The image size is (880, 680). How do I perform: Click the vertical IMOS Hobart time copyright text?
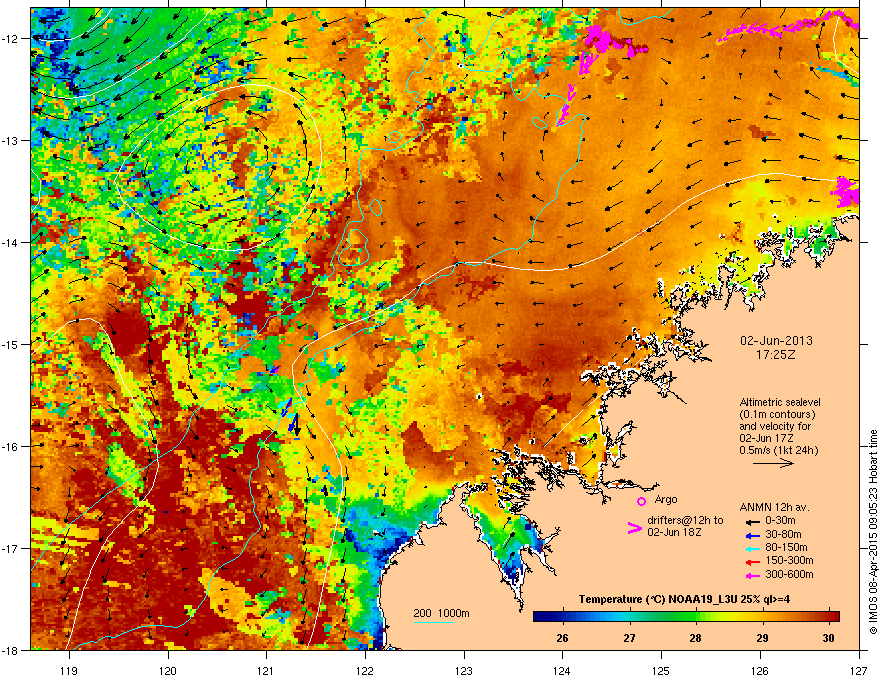tap(873, 532)
